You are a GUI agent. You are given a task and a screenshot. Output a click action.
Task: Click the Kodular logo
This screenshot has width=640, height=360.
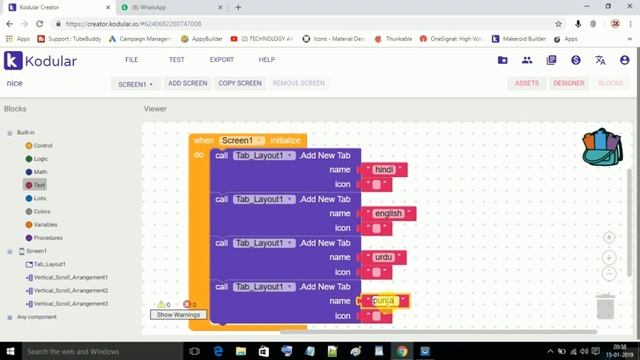click(x=40, y=60)
